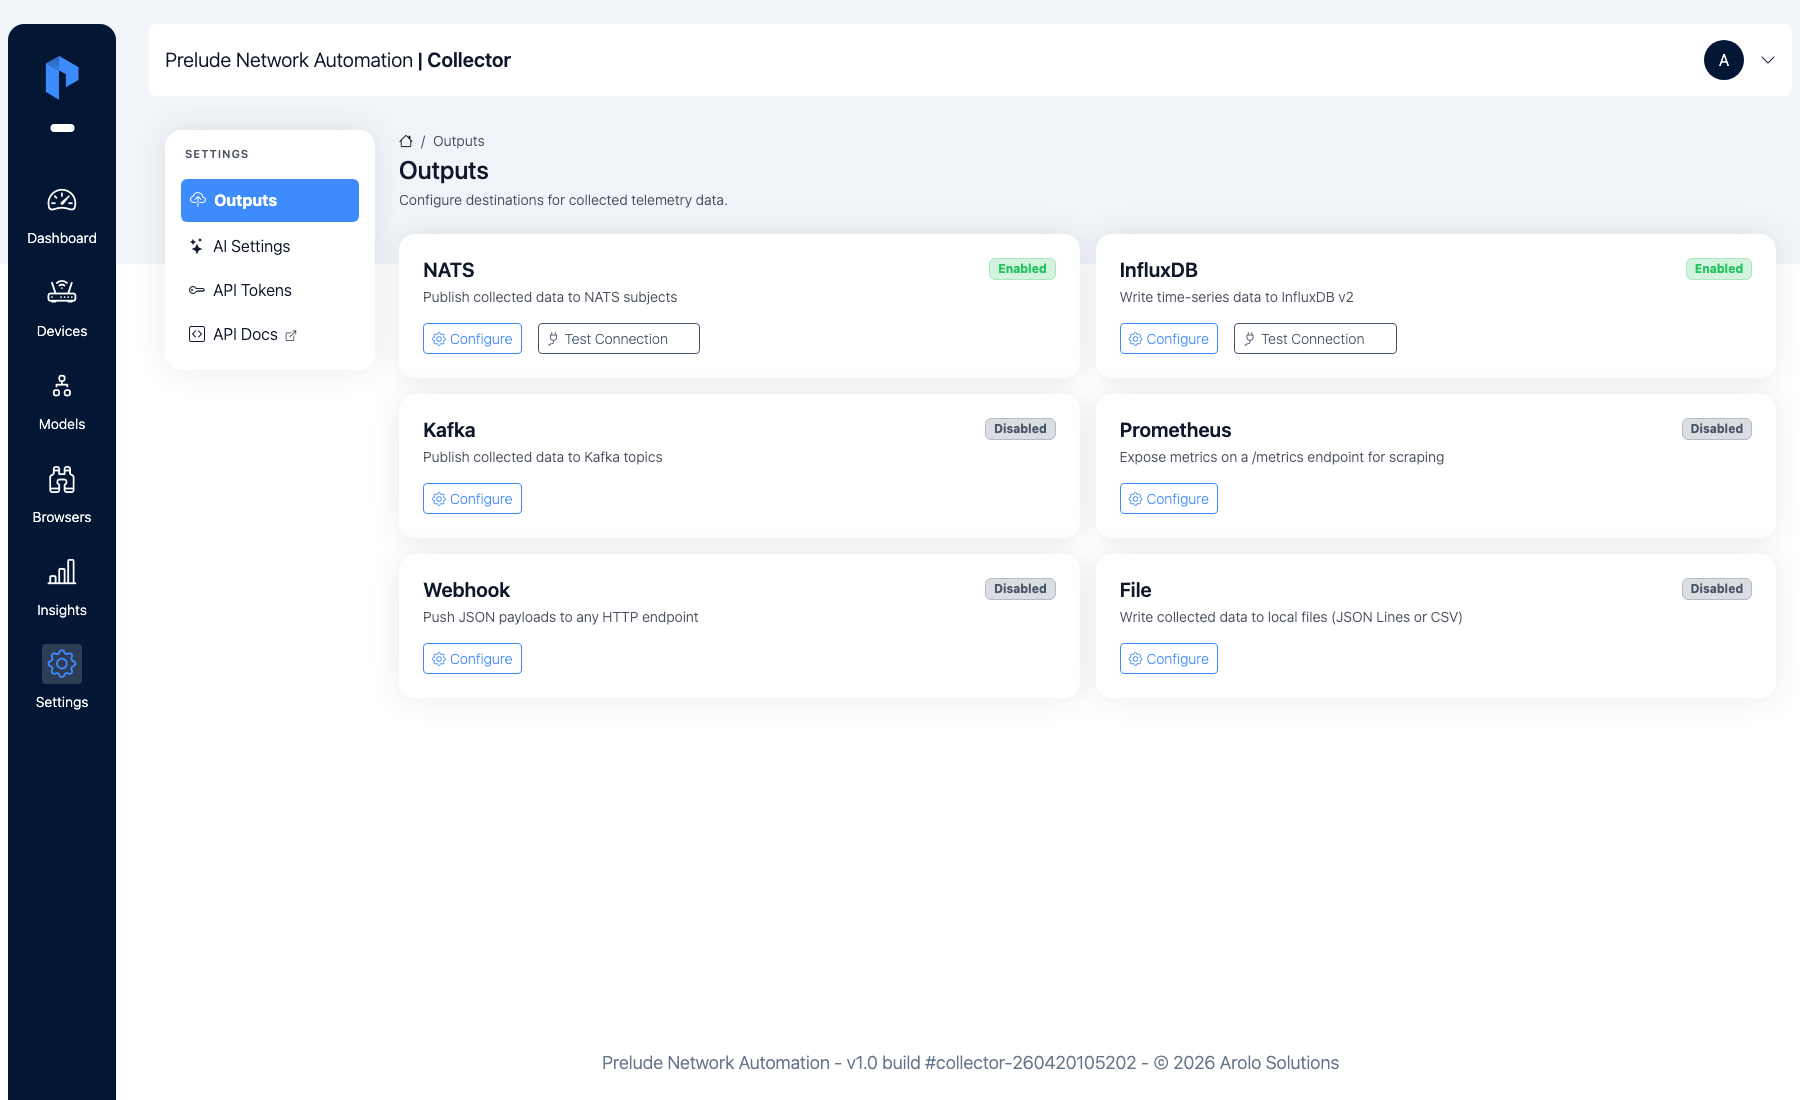The image size is (1800, 1100).
Task: Click the InfluxDB card title
Action: click(1159, 270)
